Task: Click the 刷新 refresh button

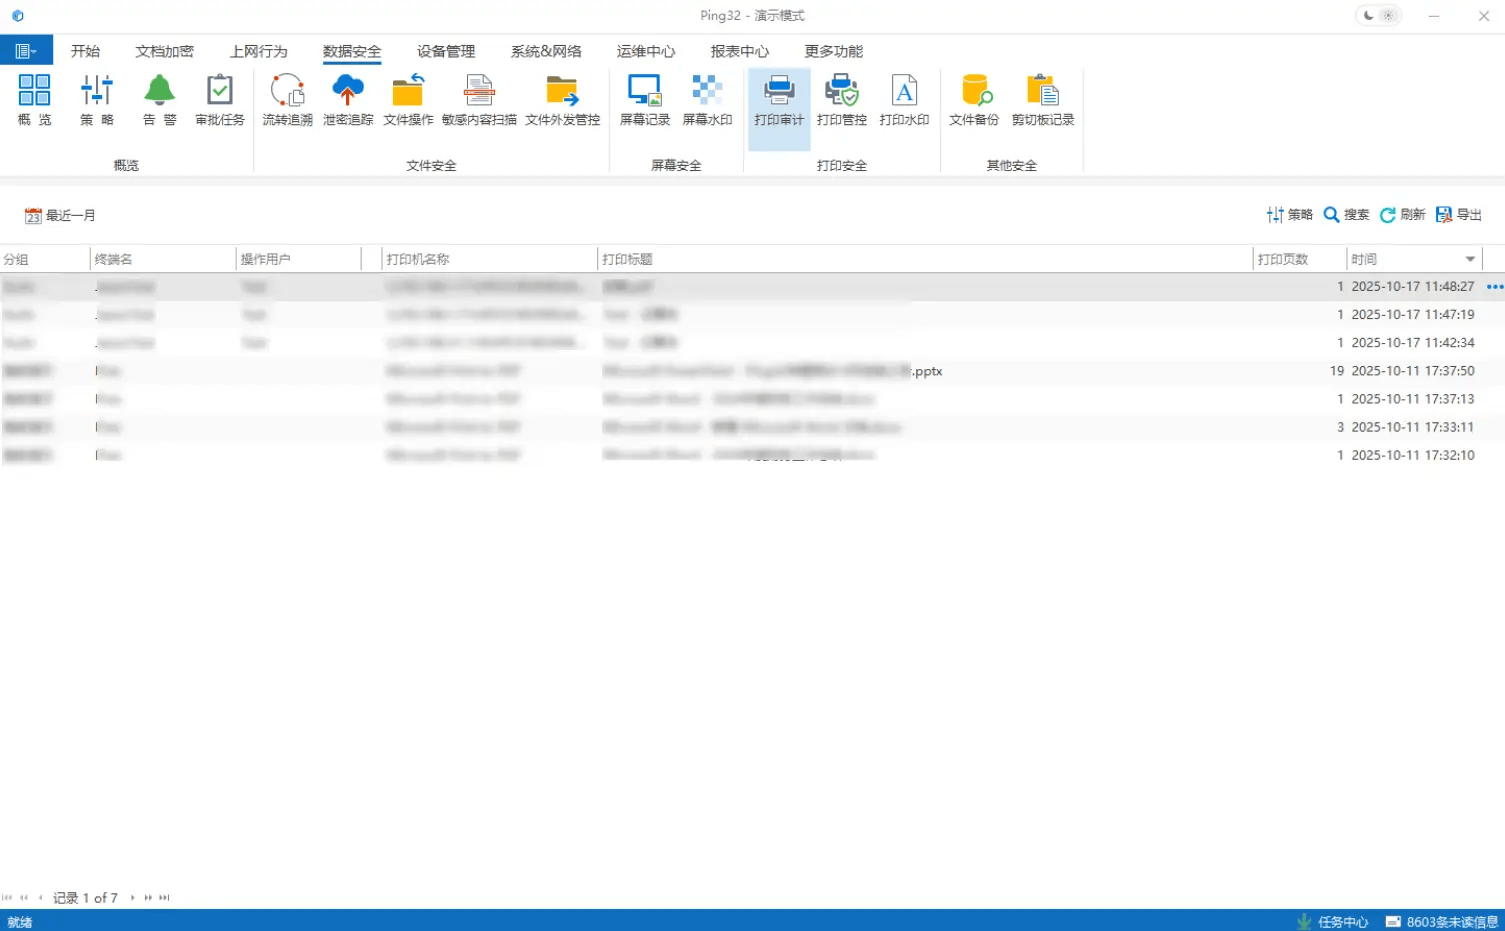Action: click(1403, 215)
